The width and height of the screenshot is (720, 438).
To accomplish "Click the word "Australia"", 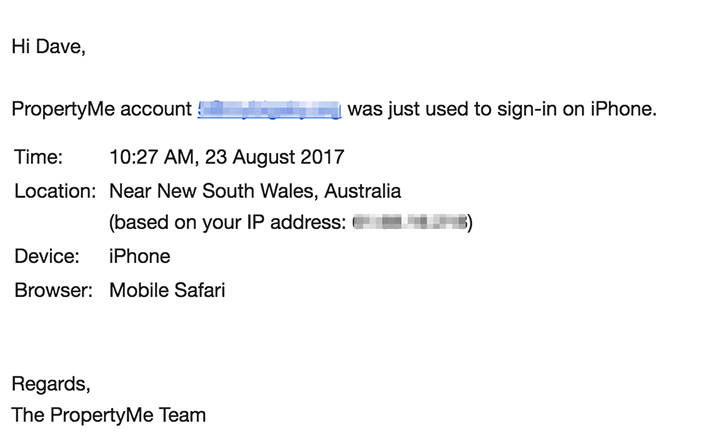I will tap(364, 190).
